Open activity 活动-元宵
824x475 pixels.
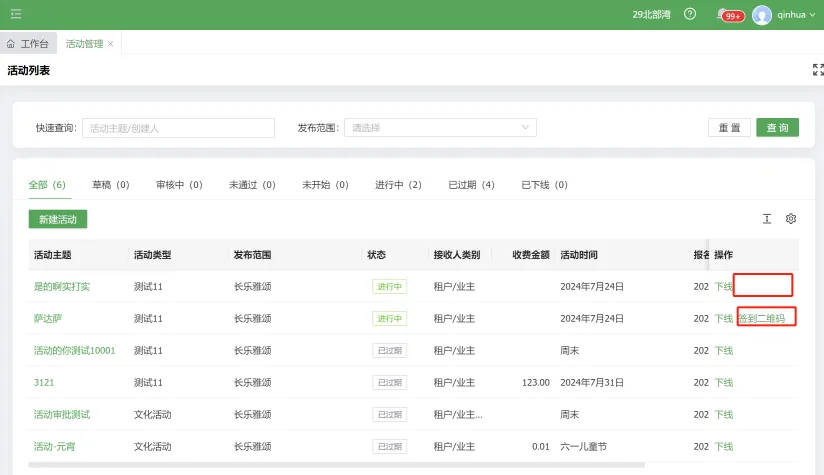55,447
